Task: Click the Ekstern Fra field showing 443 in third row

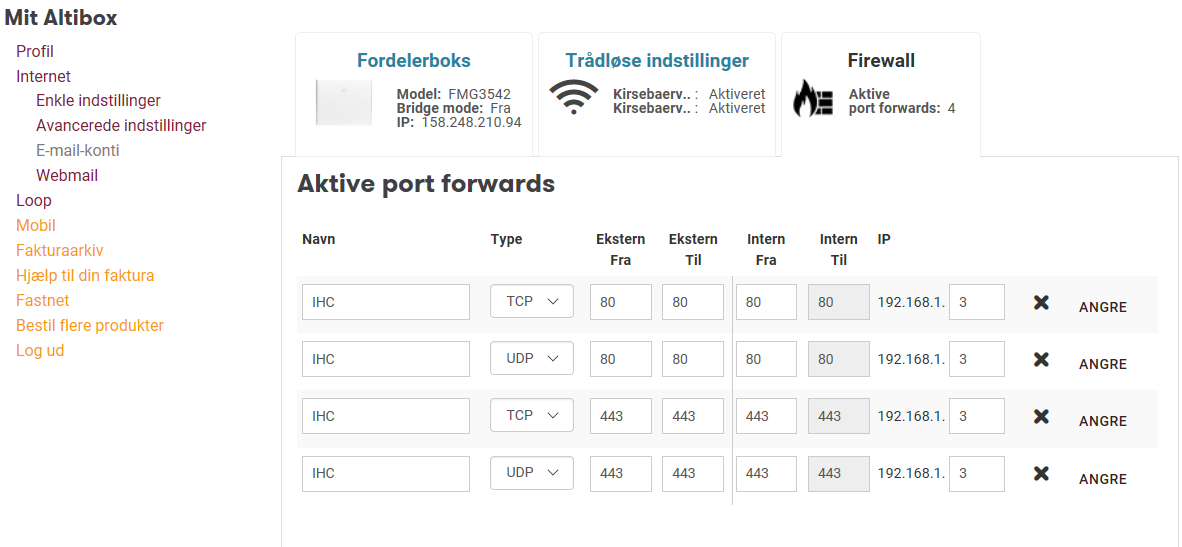Action: [620, 416]
